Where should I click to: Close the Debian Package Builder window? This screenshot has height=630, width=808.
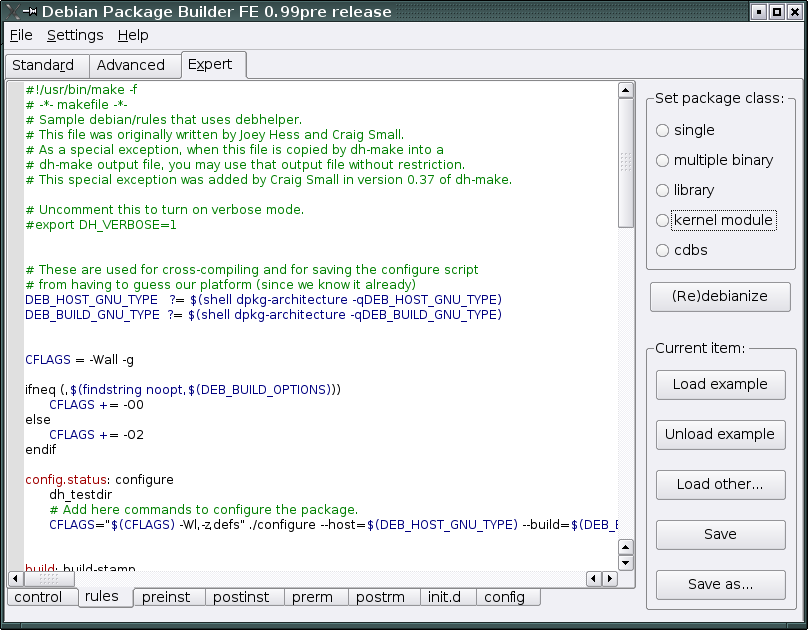(x=795, y=12)
